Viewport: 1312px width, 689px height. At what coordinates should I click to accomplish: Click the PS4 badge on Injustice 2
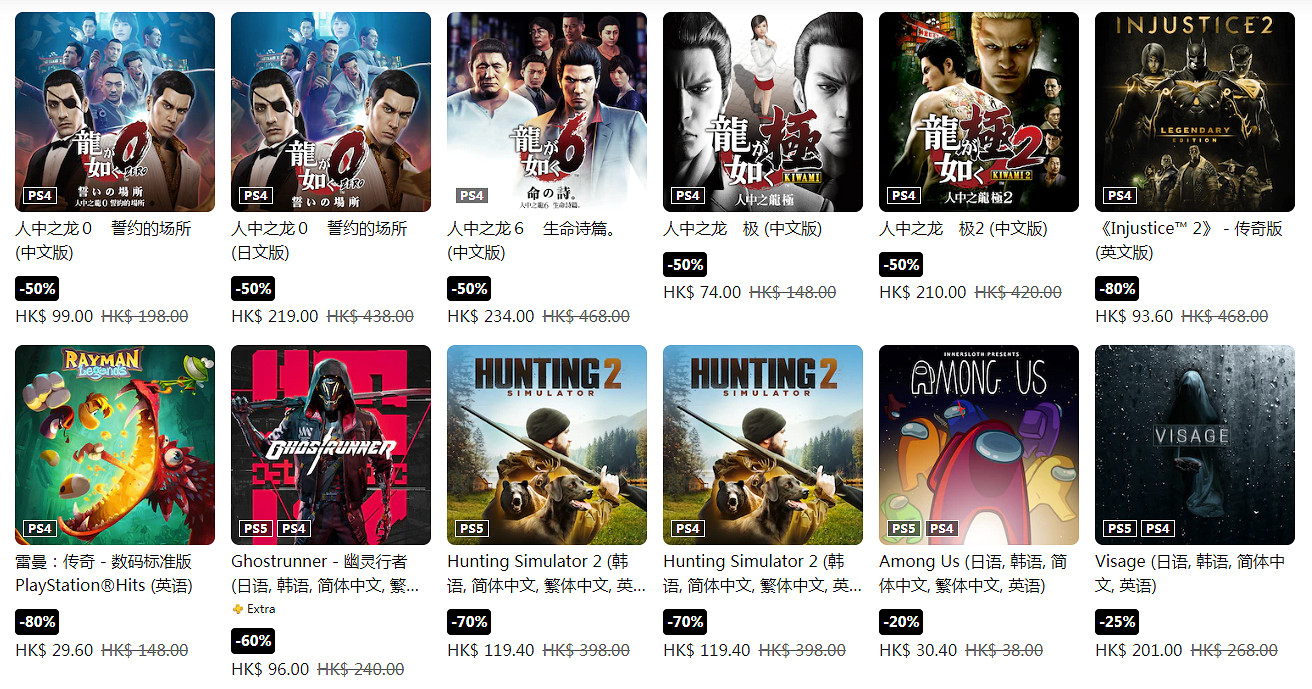pos(1120,195)
